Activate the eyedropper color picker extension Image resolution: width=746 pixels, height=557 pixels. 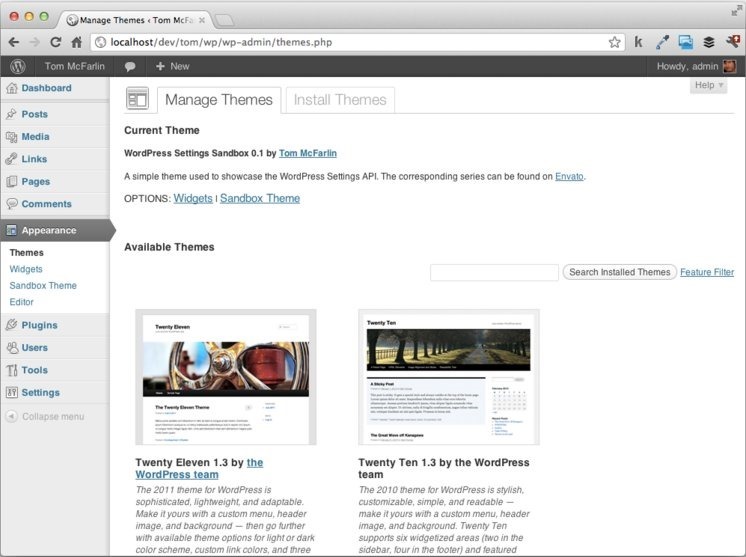tap(662, 42)
